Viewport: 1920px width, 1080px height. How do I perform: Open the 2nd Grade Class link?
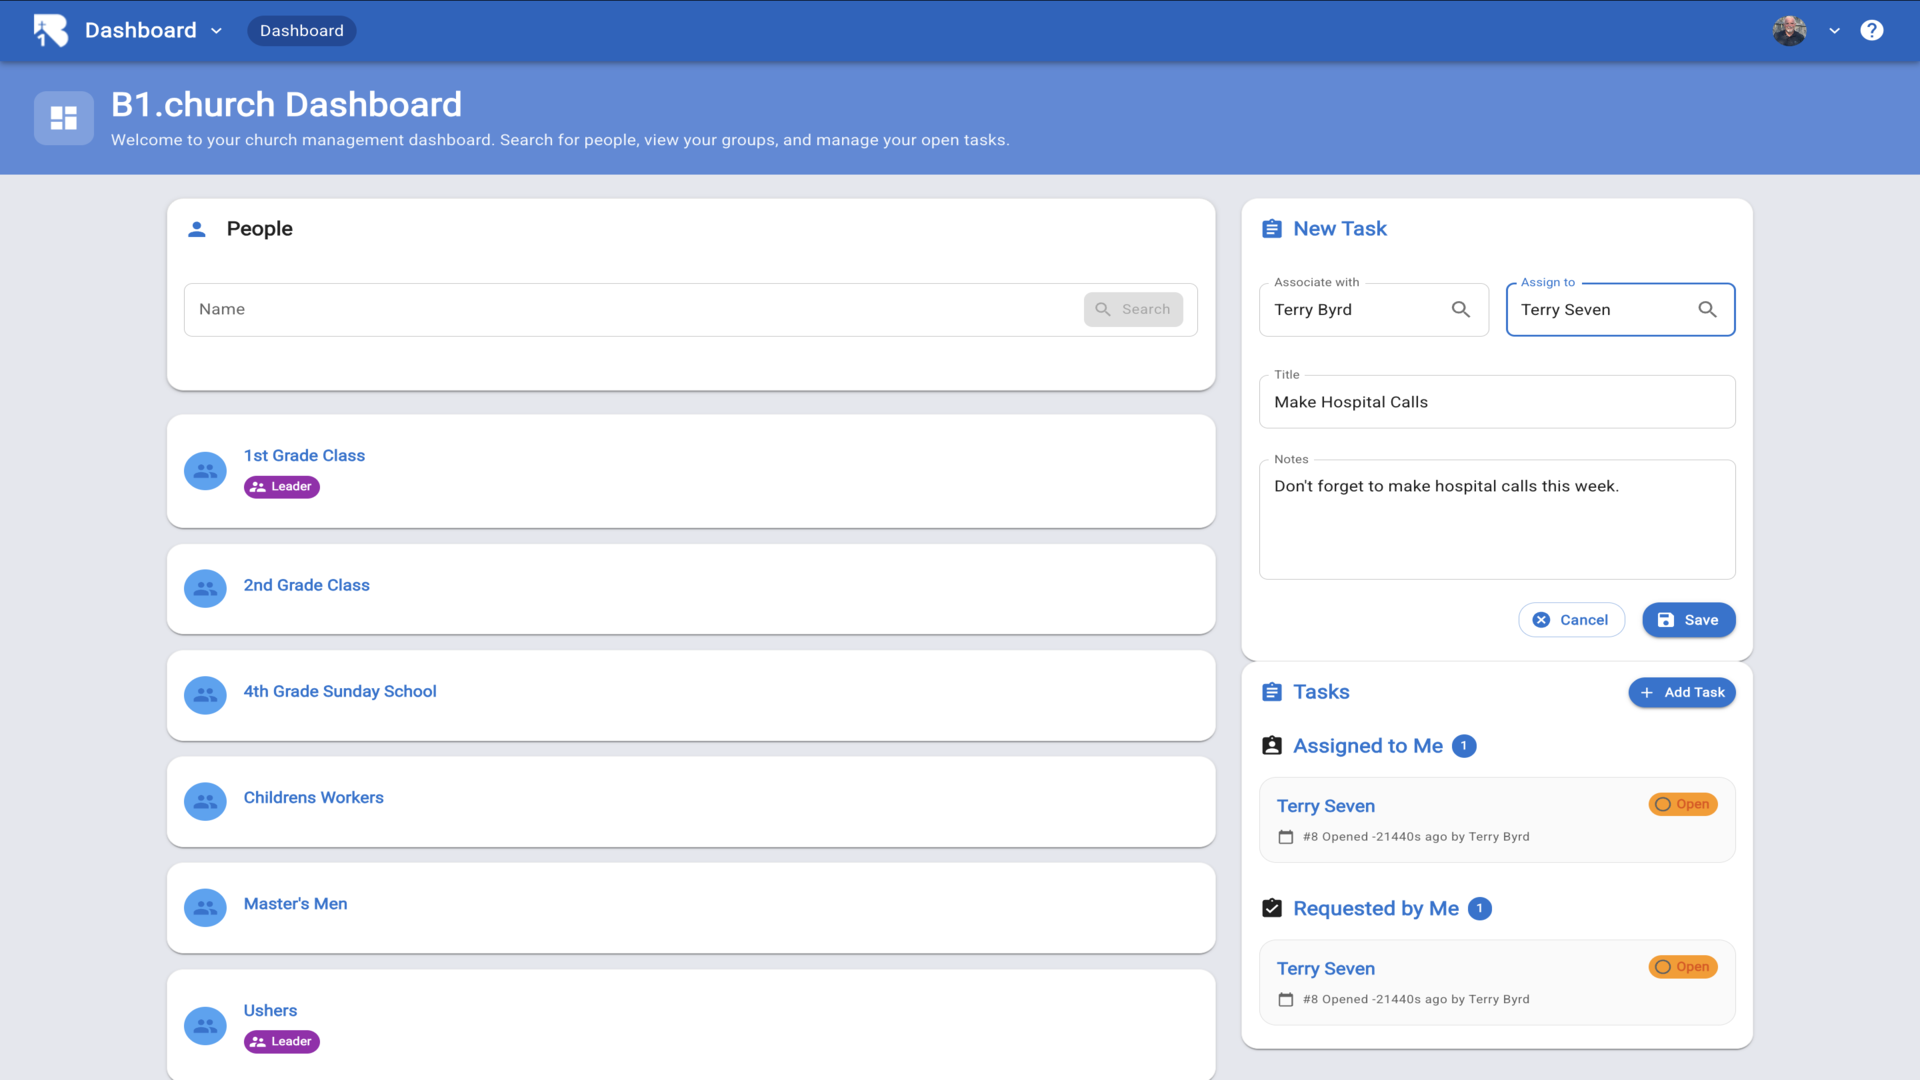click(306, 585)
